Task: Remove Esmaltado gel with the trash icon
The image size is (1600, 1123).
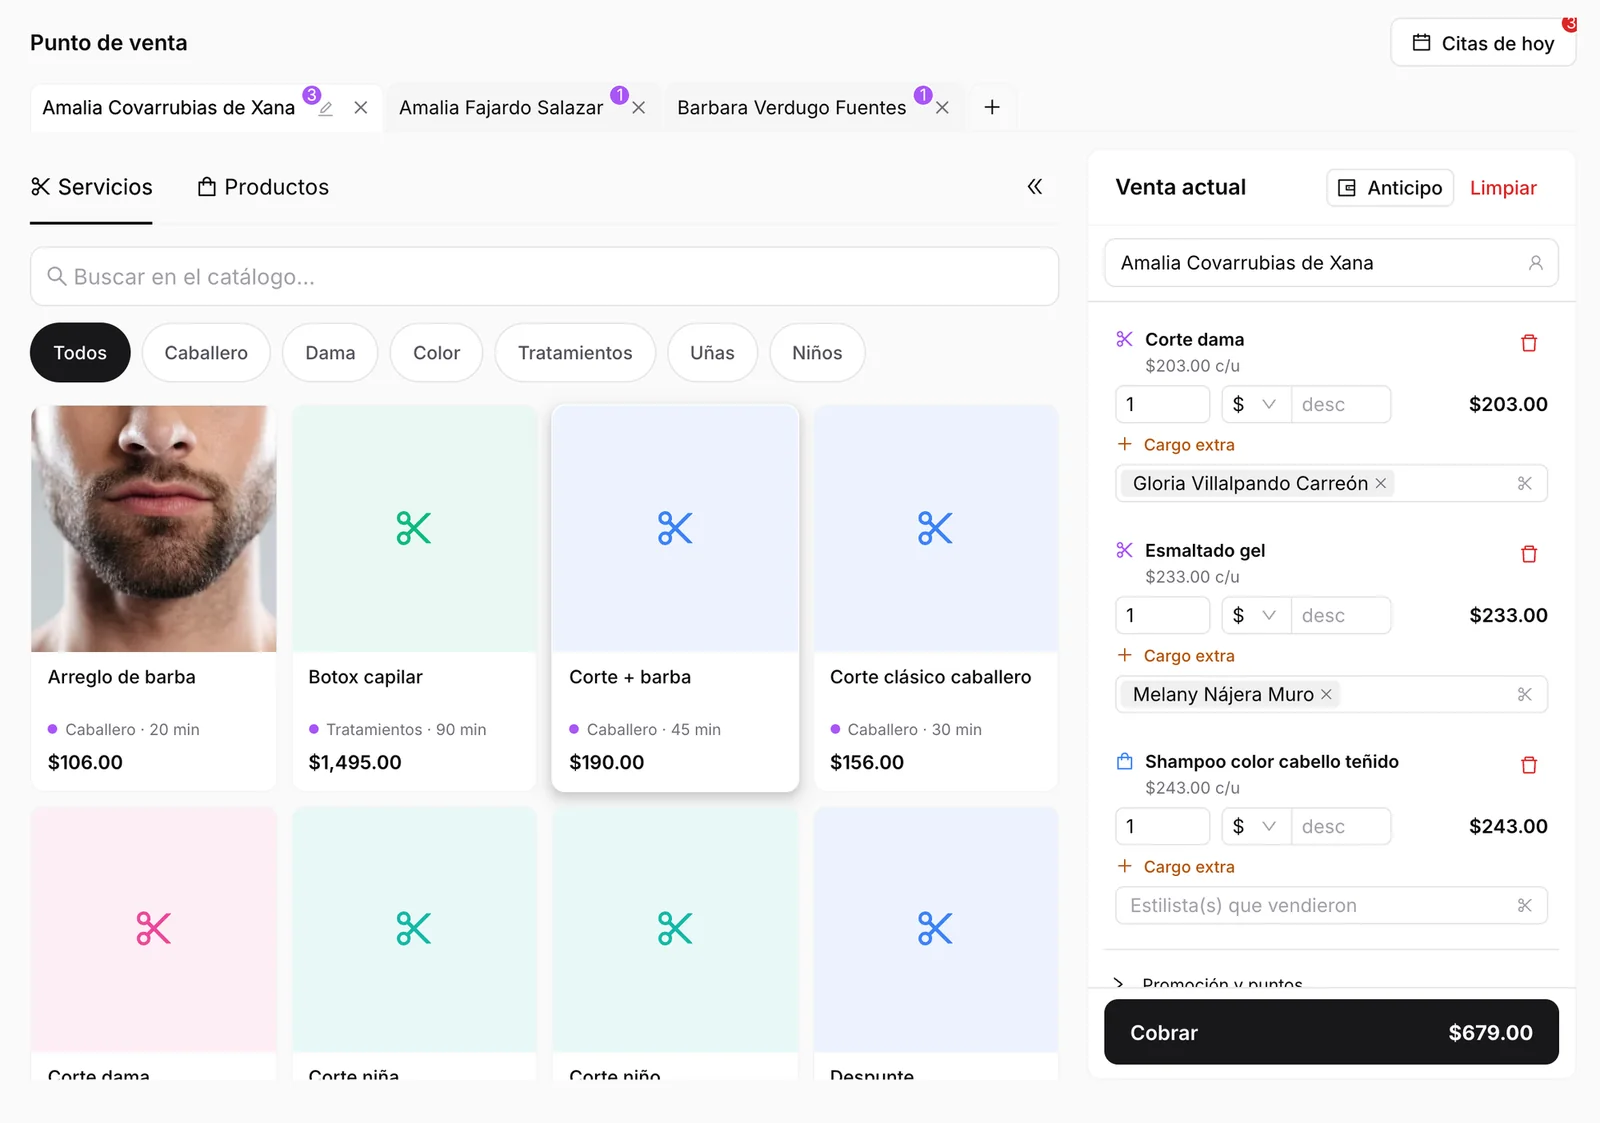Action: [1528, 554]
